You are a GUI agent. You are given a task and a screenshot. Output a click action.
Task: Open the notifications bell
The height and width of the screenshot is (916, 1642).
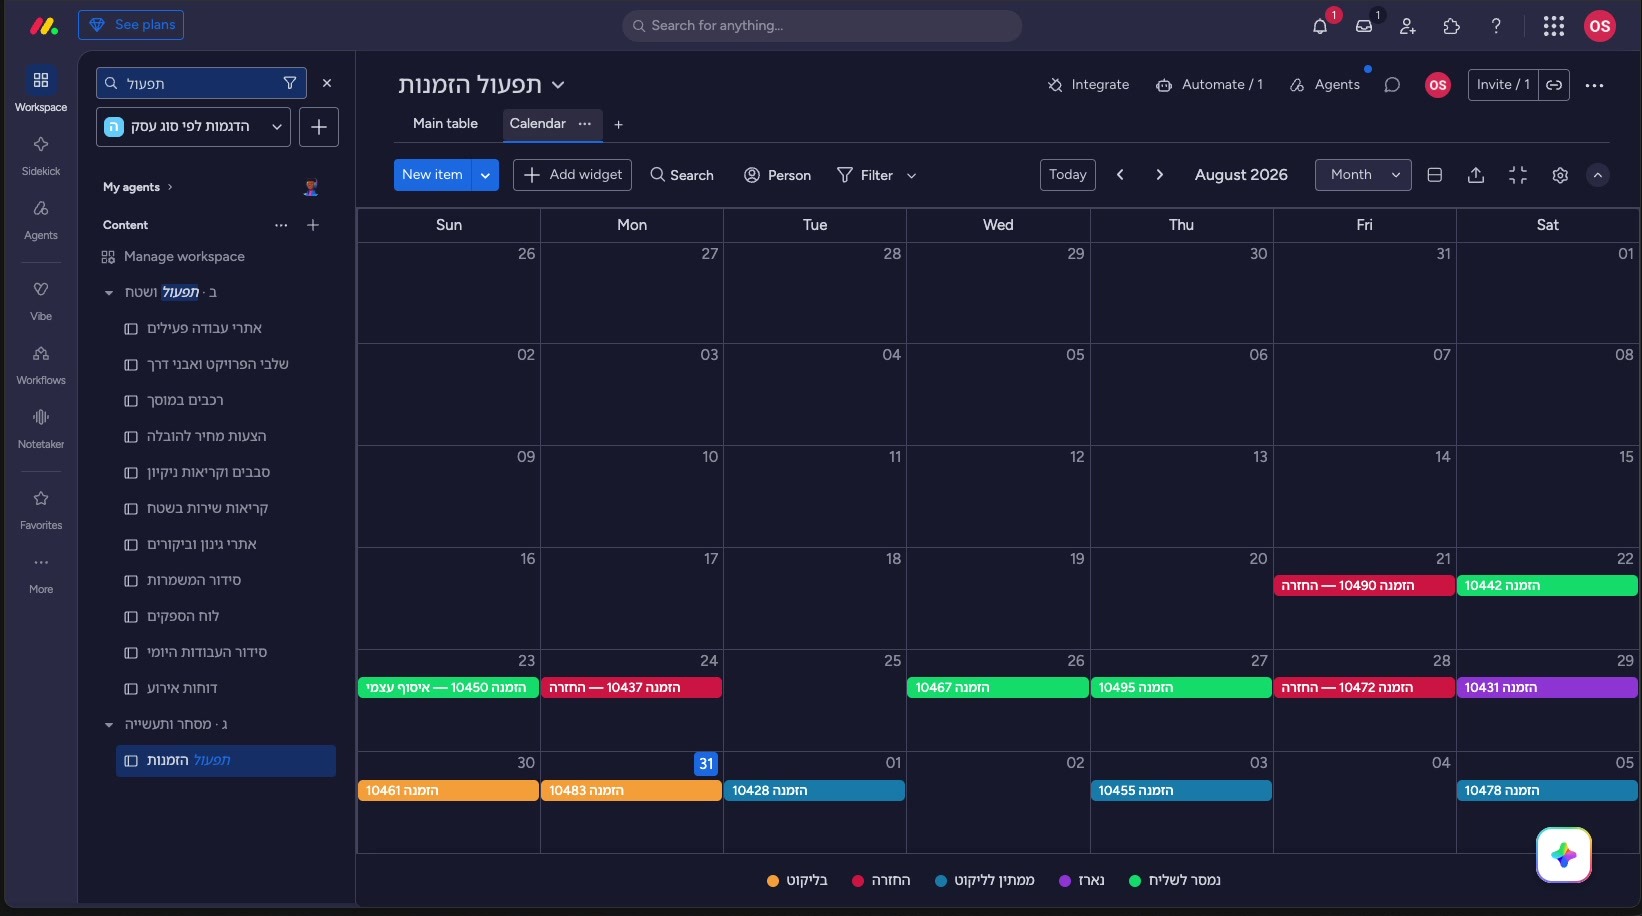pos(1320,26)
